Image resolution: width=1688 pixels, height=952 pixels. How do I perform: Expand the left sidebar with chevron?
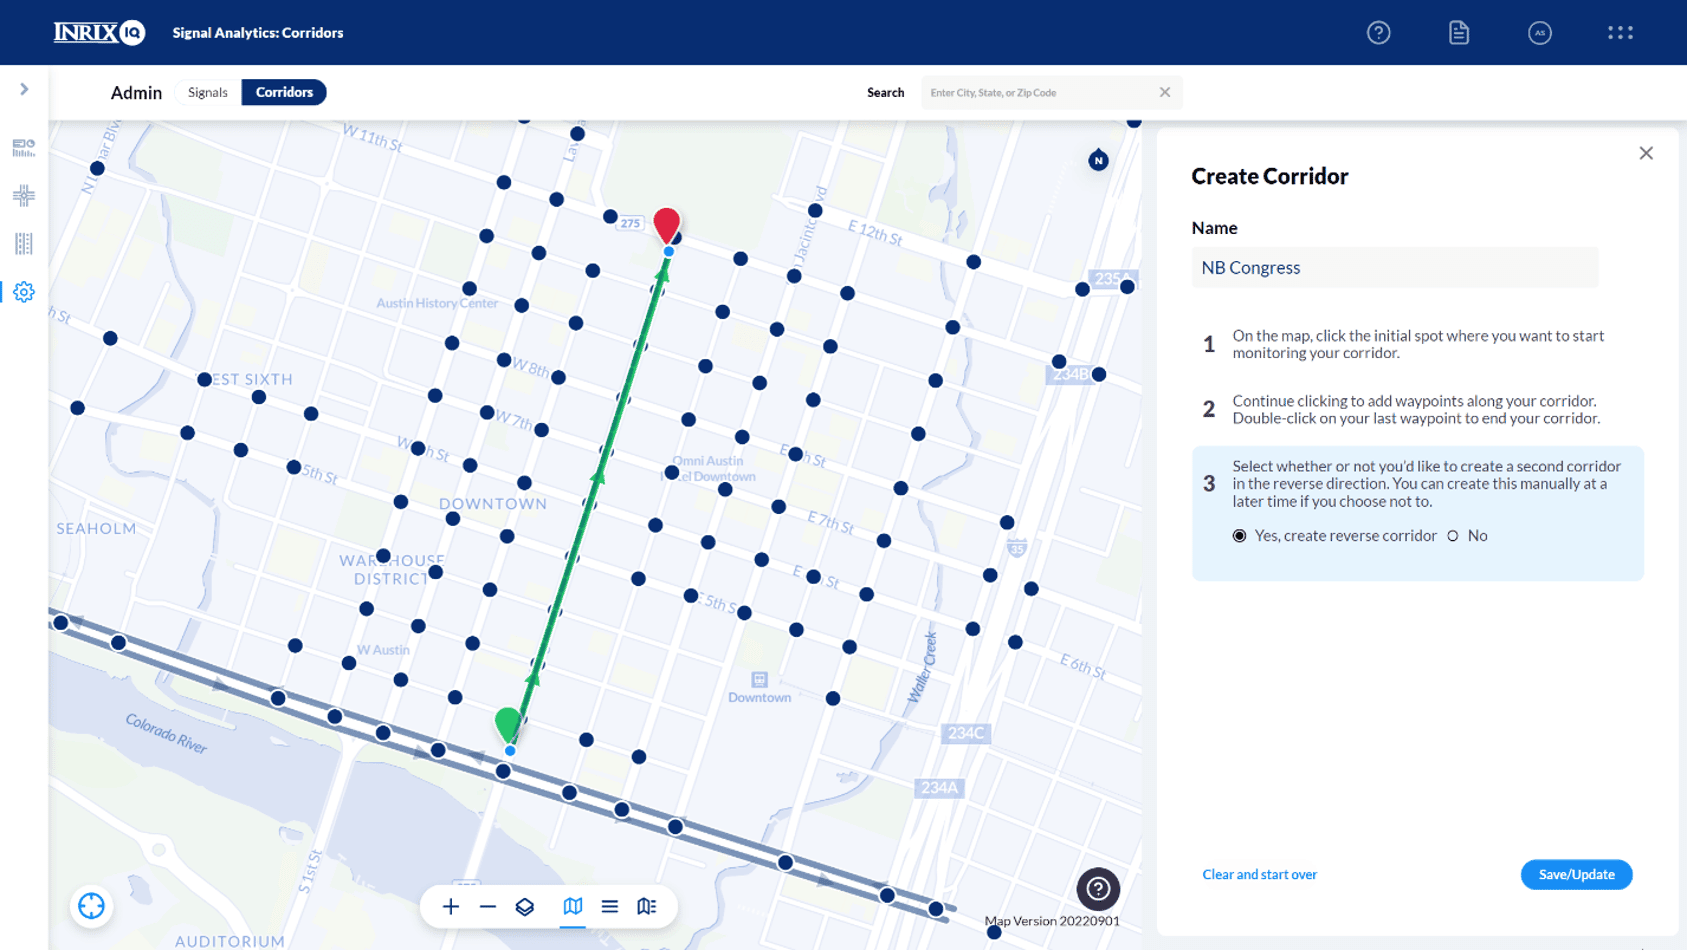click(24, 89)
